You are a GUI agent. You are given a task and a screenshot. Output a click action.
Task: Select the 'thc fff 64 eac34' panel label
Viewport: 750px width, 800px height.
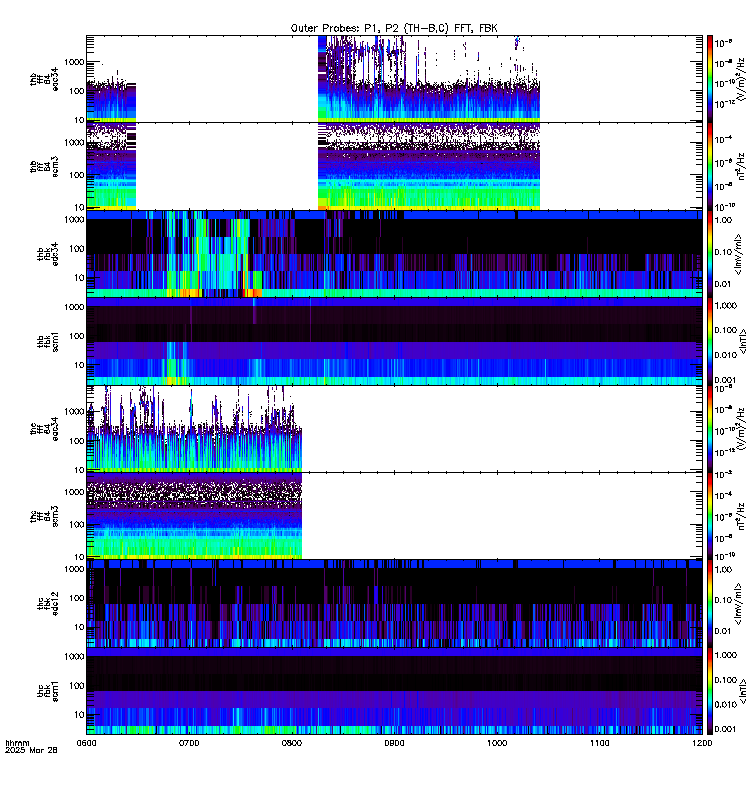click(x=44, y=429)
